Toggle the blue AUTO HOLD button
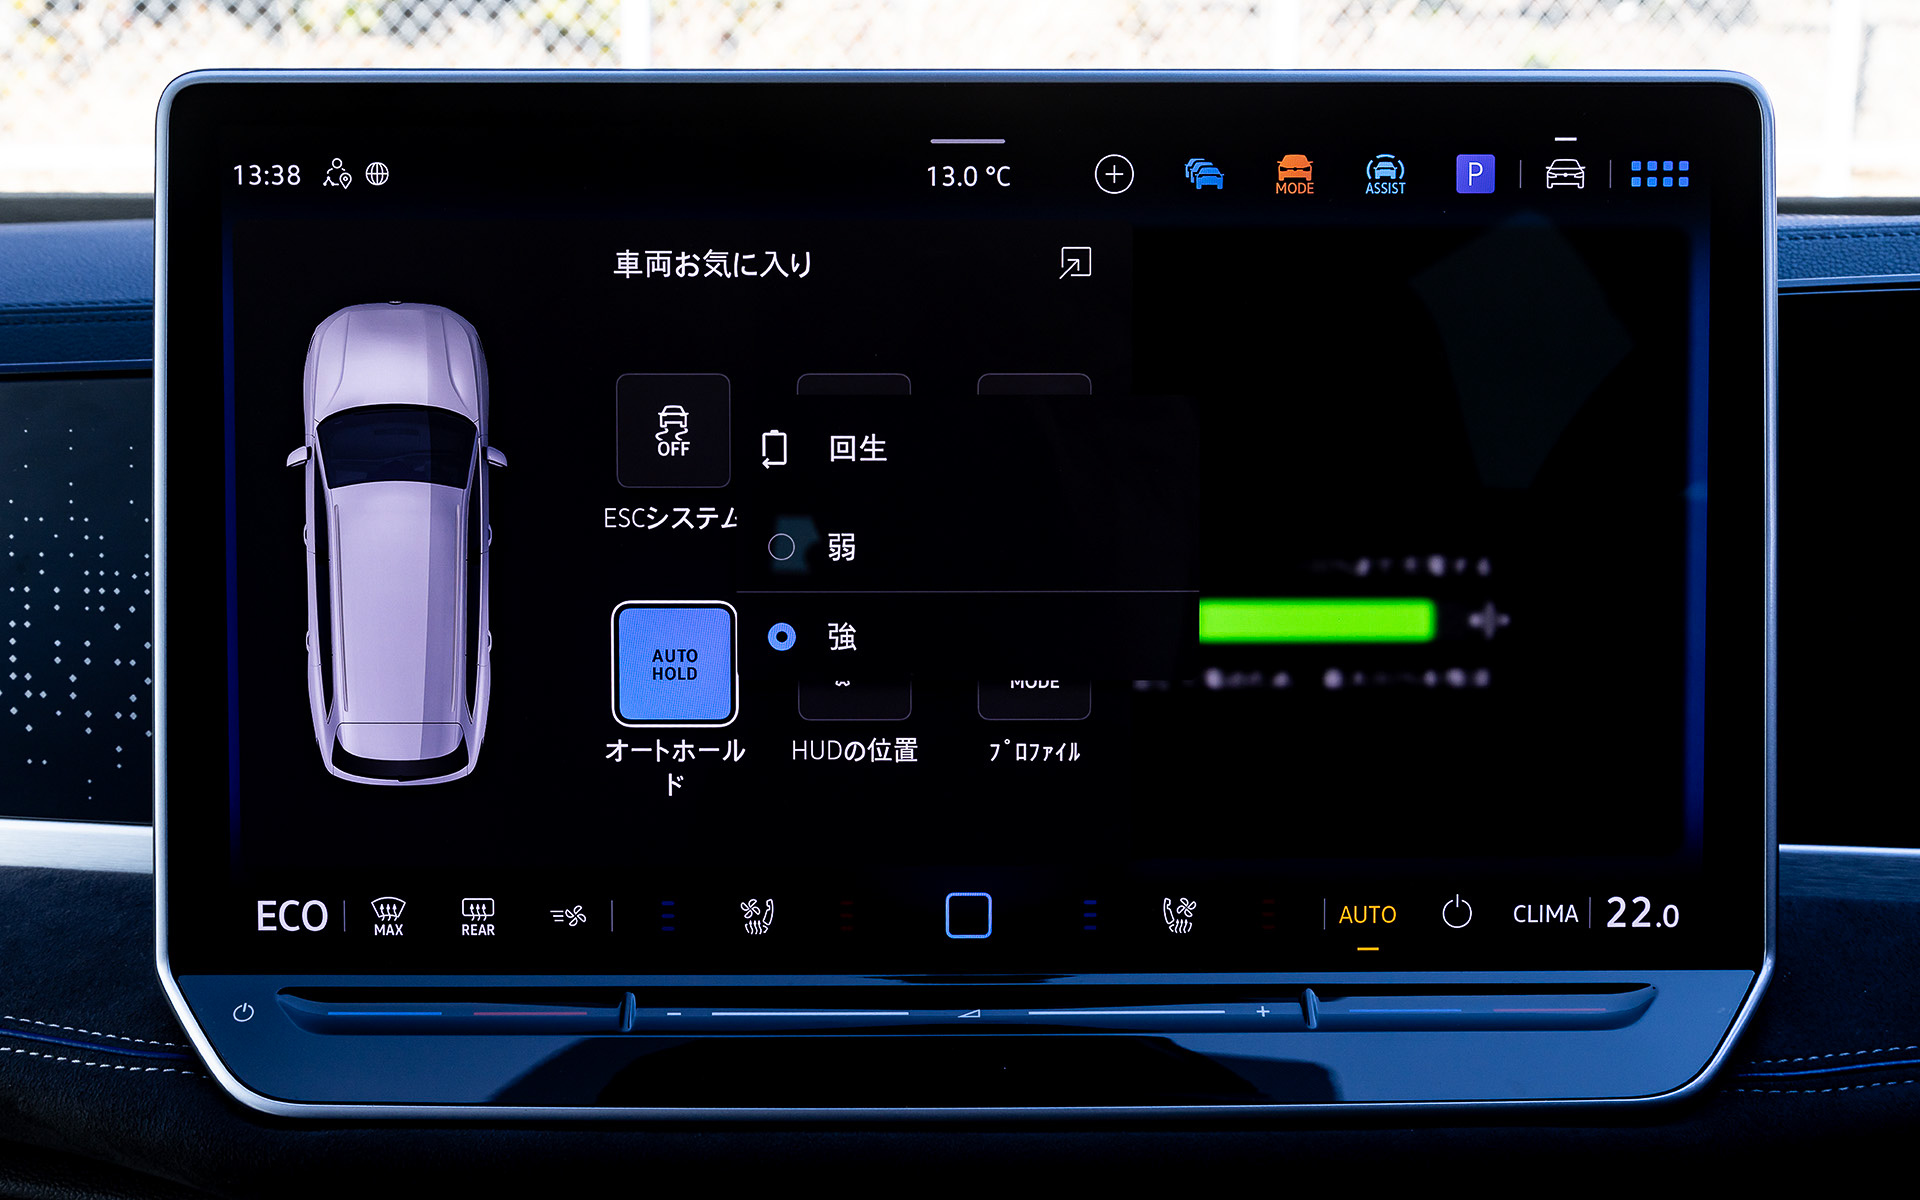Viewport: 1920px width, 1200px height. pyautogui.click(x=674, y=662)
